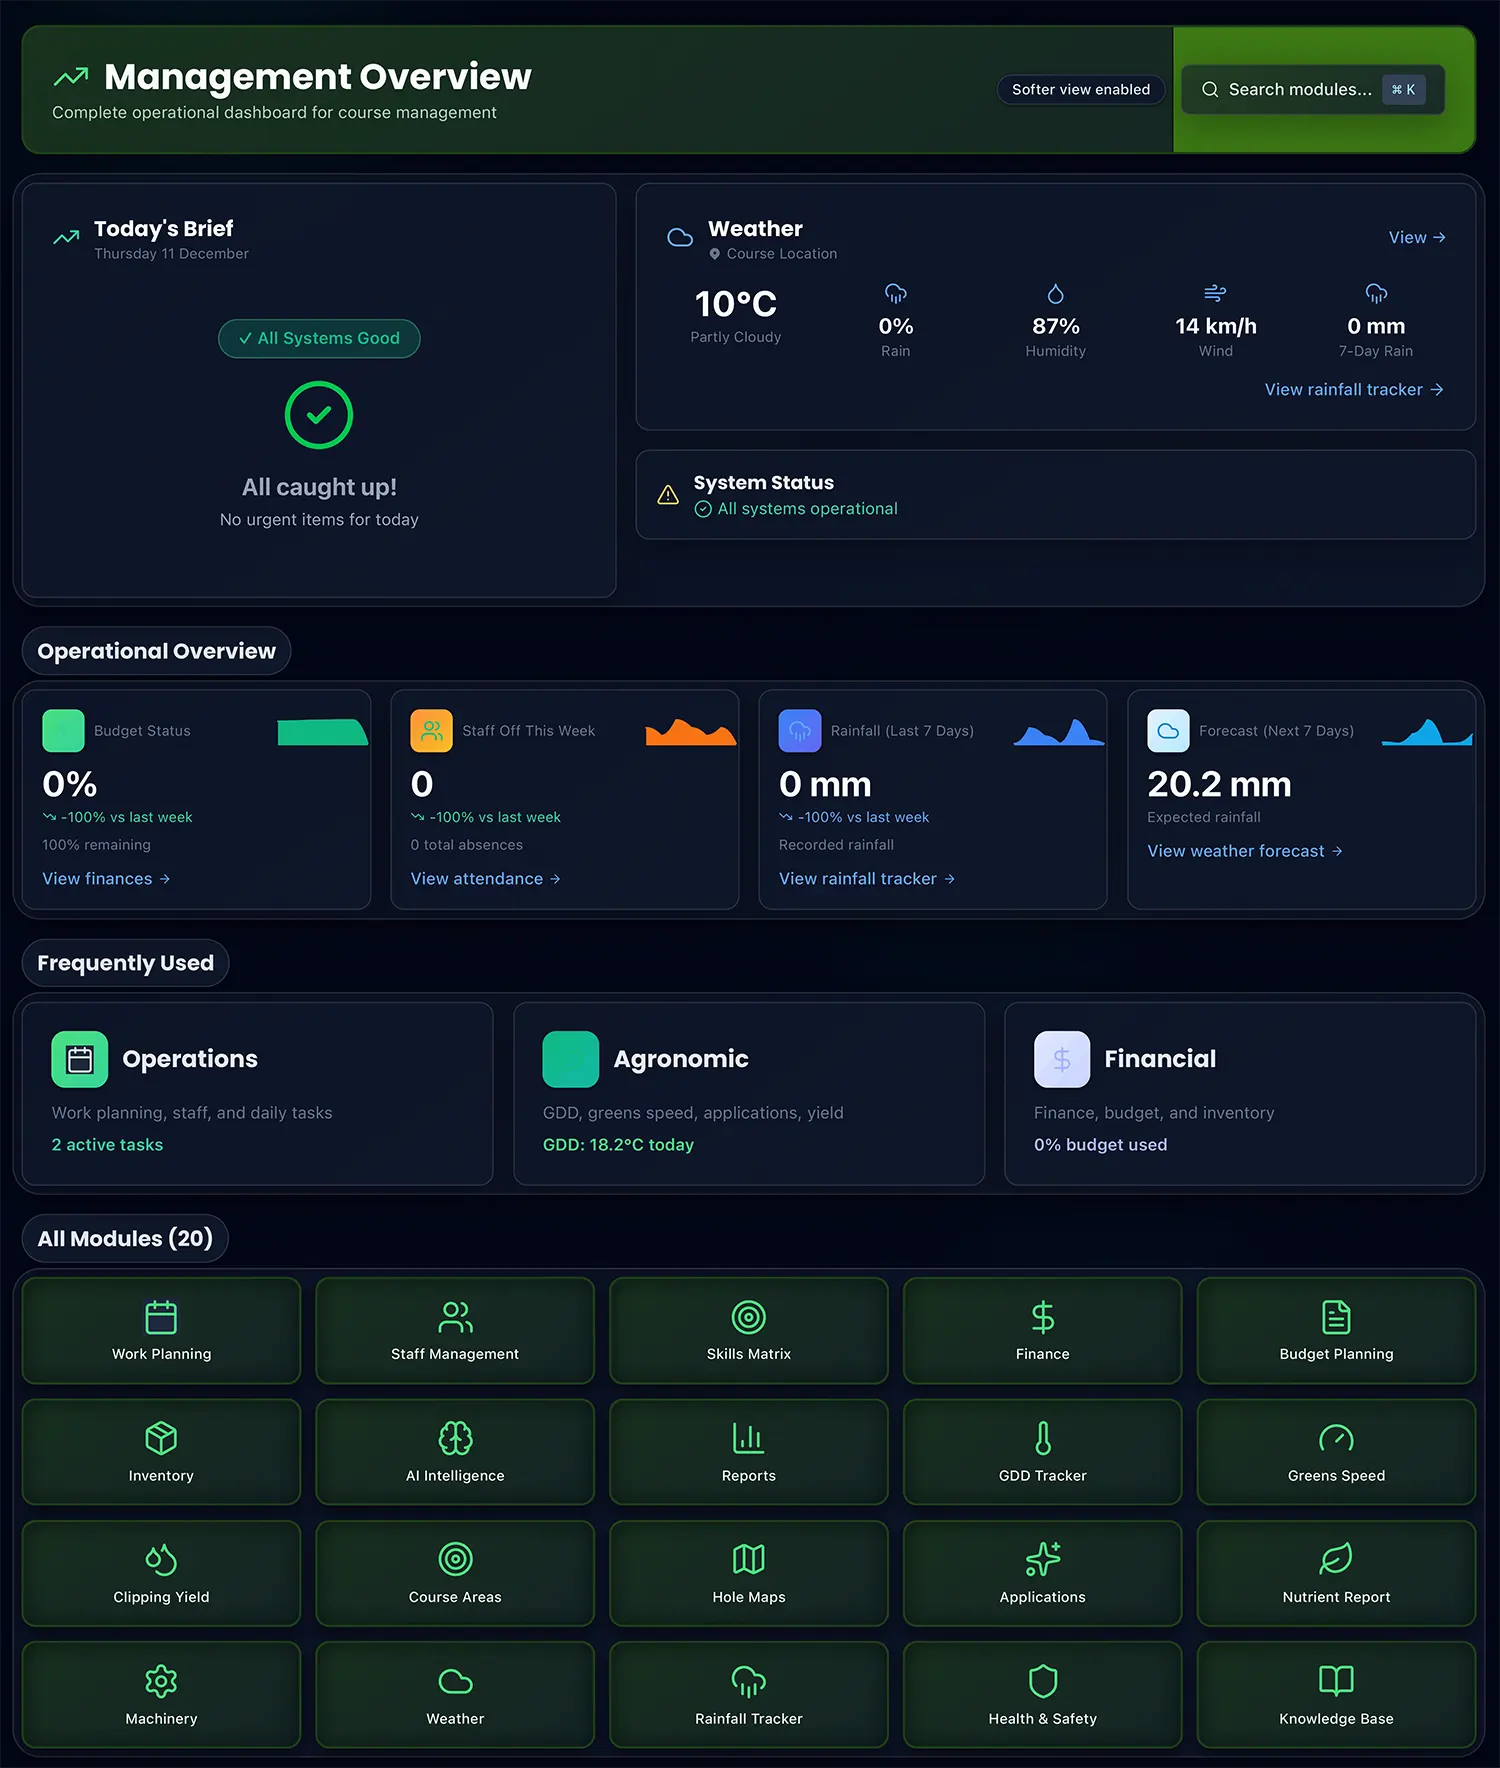Open the Skills Matrix module
The height and width of the screenshot is (1768, 1500).
coord(748,1330)
